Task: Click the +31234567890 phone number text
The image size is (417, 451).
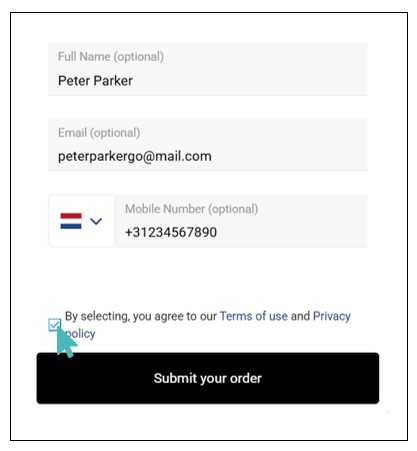Action: coord(171,232)
